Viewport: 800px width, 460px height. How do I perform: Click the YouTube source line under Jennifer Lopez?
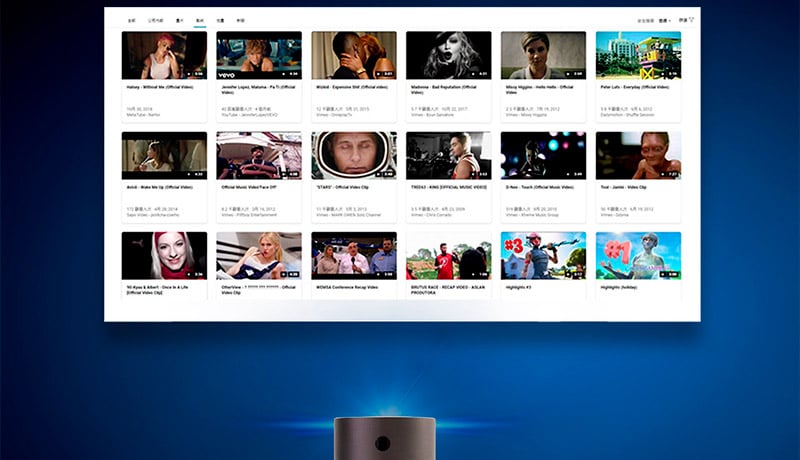[249, 115]
